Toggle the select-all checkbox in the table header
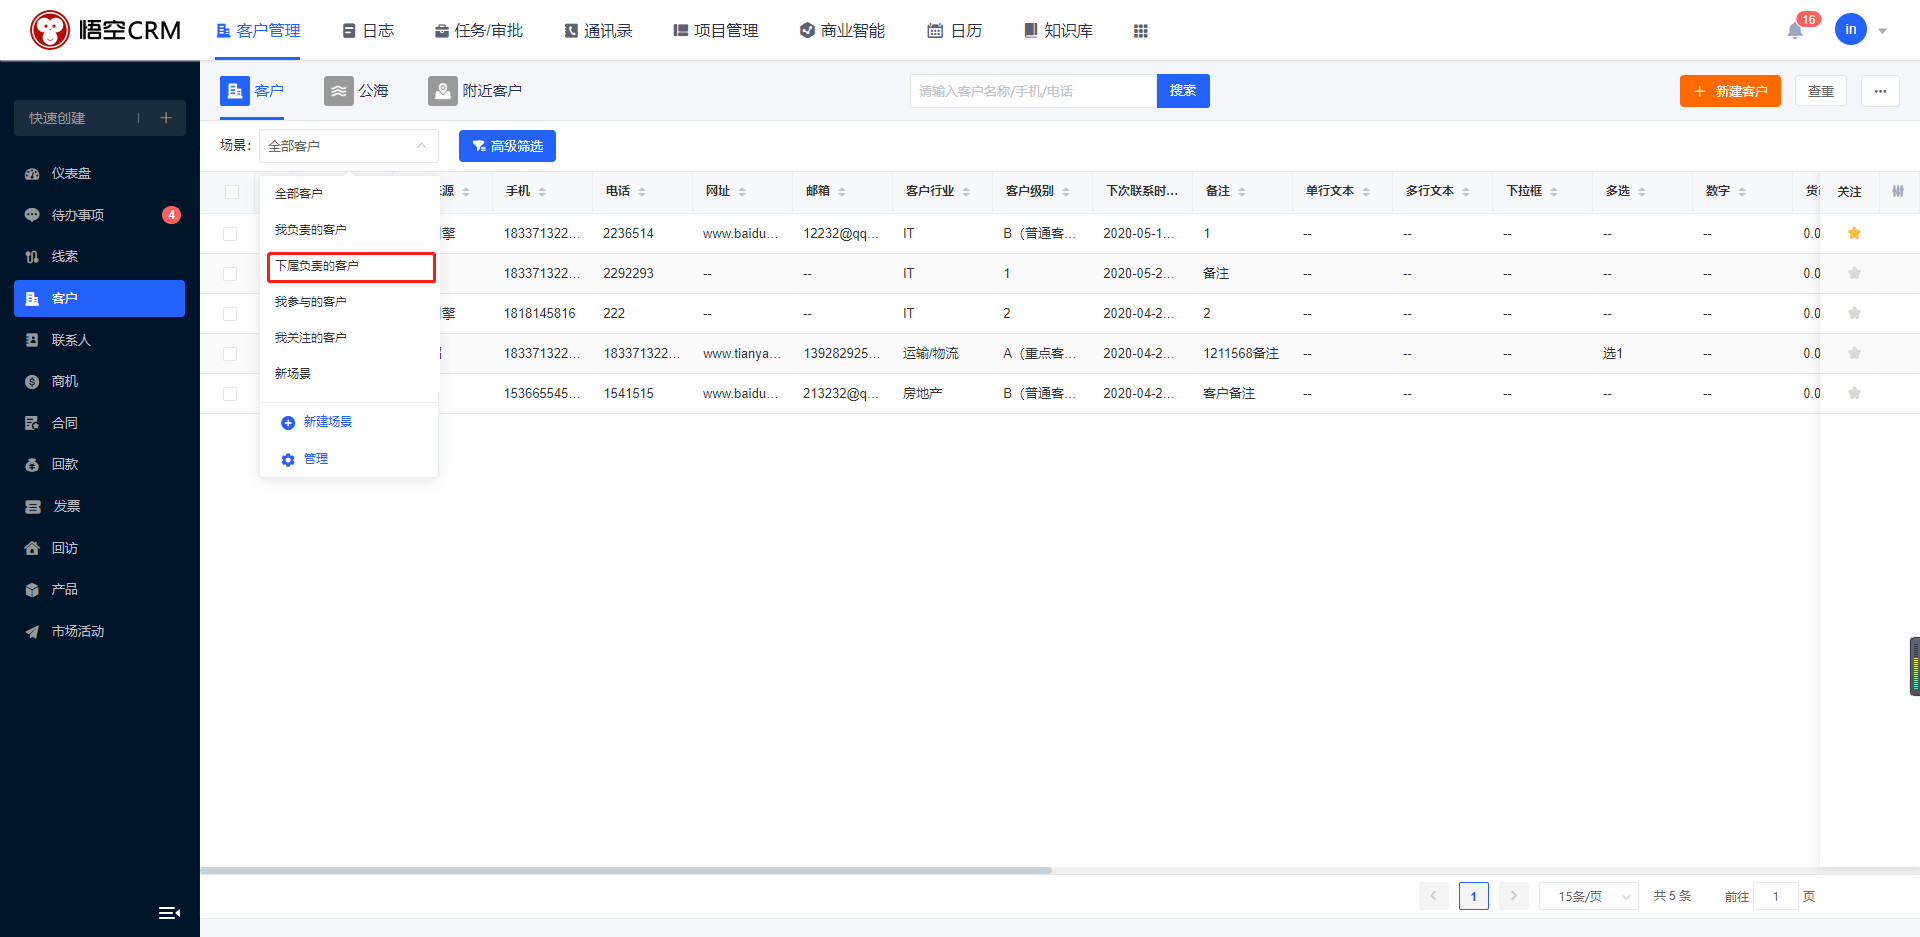The height and width of the screenshot is (937, 1920). (x=232, y=192)
